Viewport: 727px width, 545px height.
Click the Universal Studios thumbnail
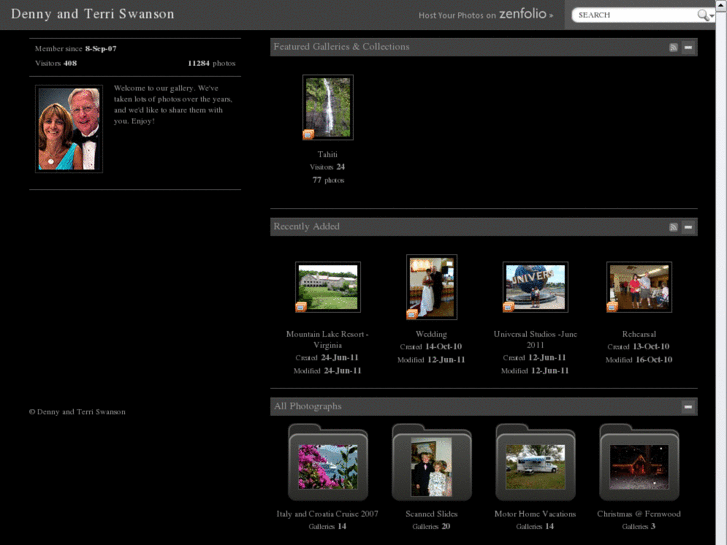pos(535,287)
